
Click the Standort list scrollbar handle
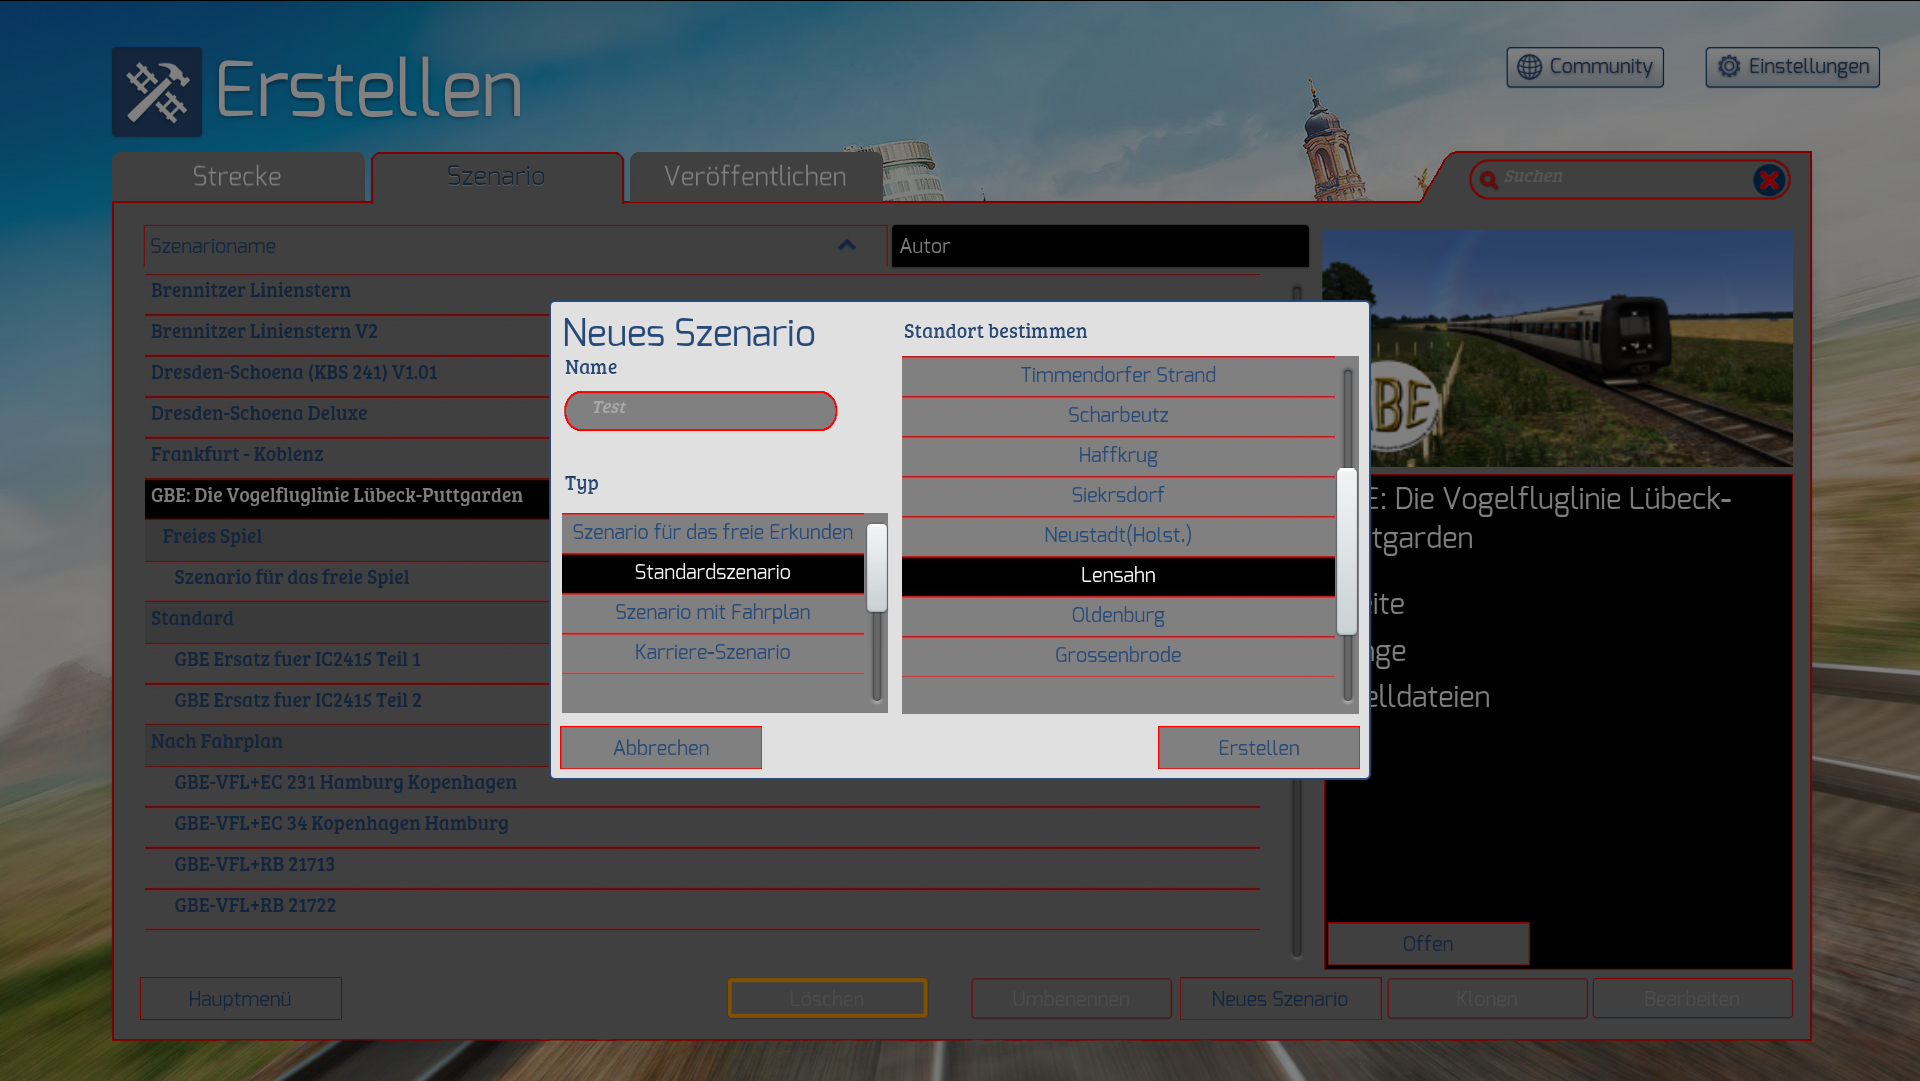click(1347, 550)
